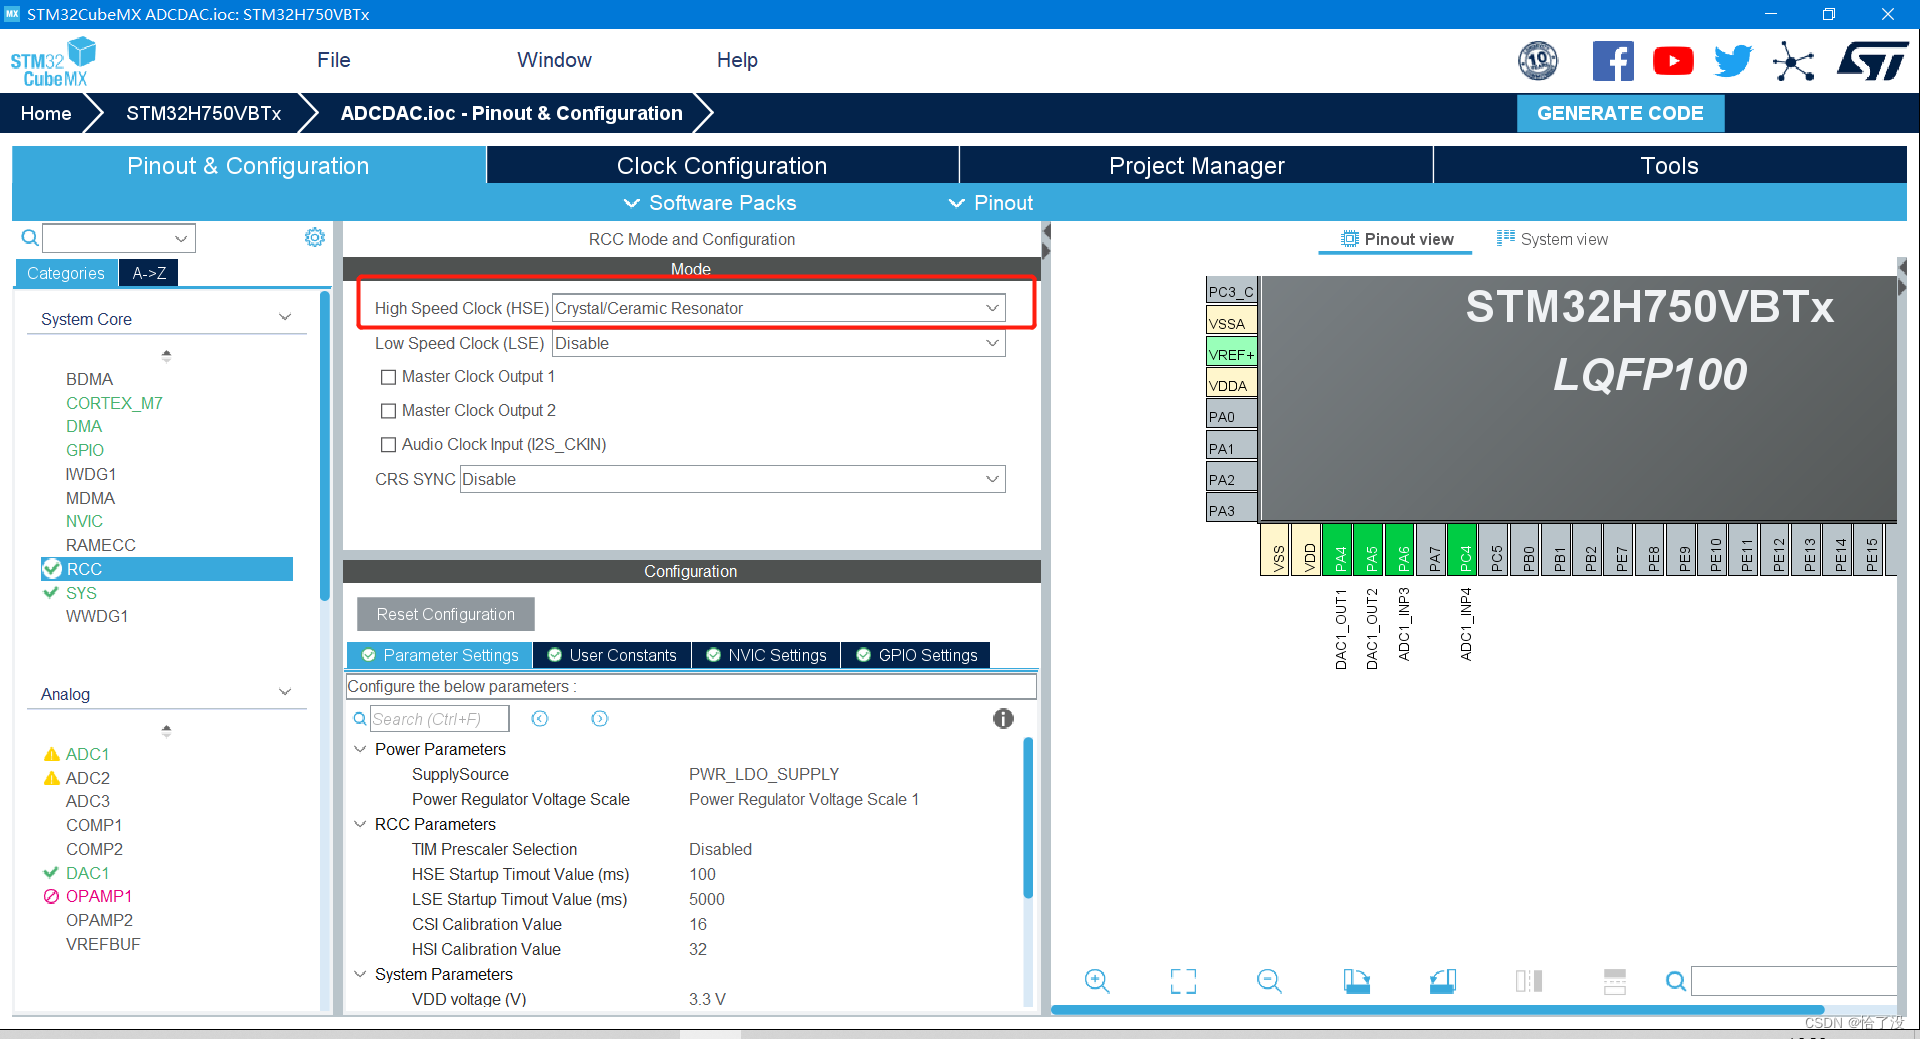The image size is (1920, 1039).
Task: Open GPIO Settings tab
Action: coord(917,655)
